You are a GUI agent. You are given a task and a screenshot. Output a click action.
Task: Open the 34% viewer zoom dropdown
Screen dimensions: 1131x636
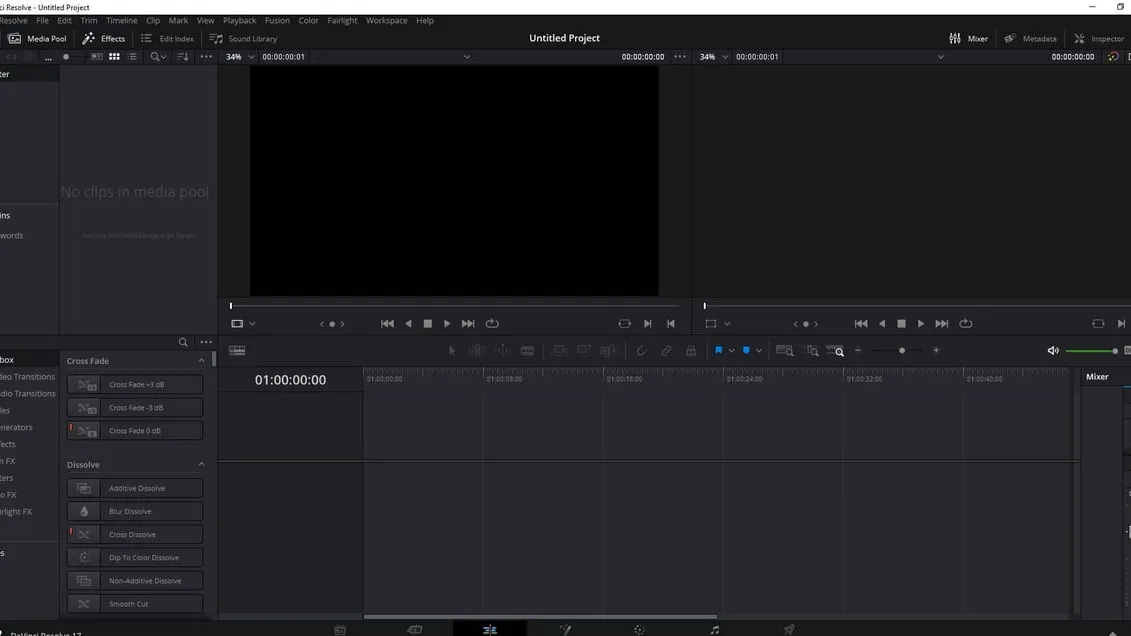tap(240, 56)
